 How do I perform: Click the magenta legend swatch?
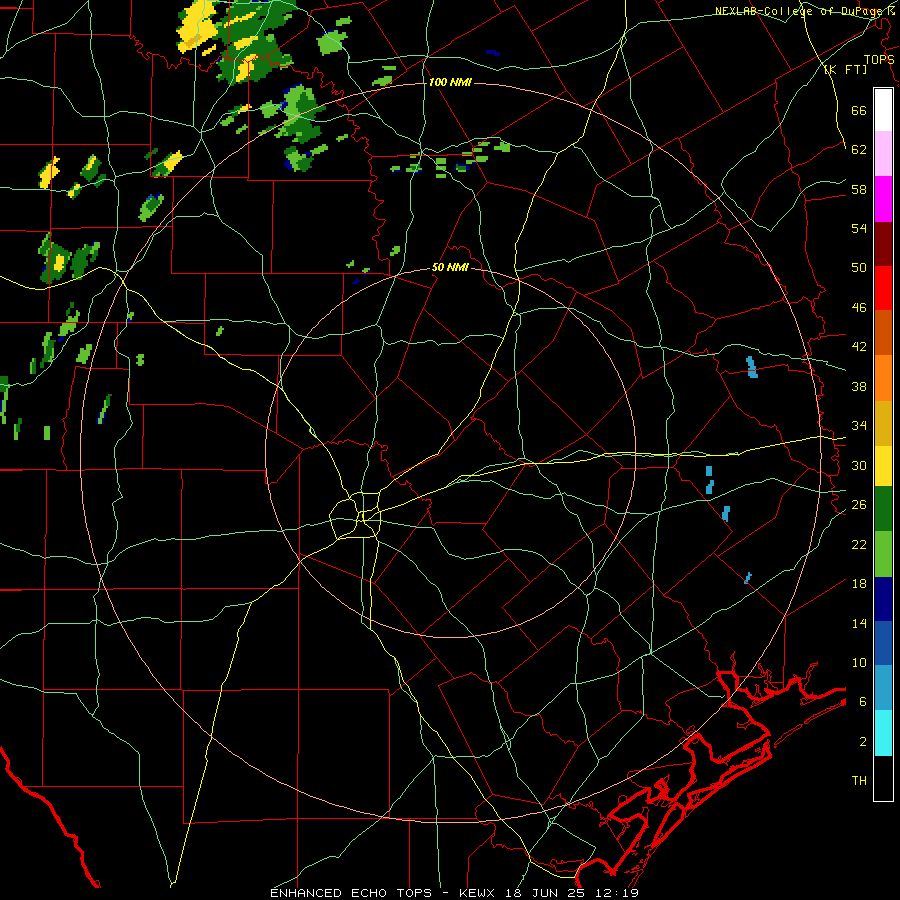pos(883,199)
